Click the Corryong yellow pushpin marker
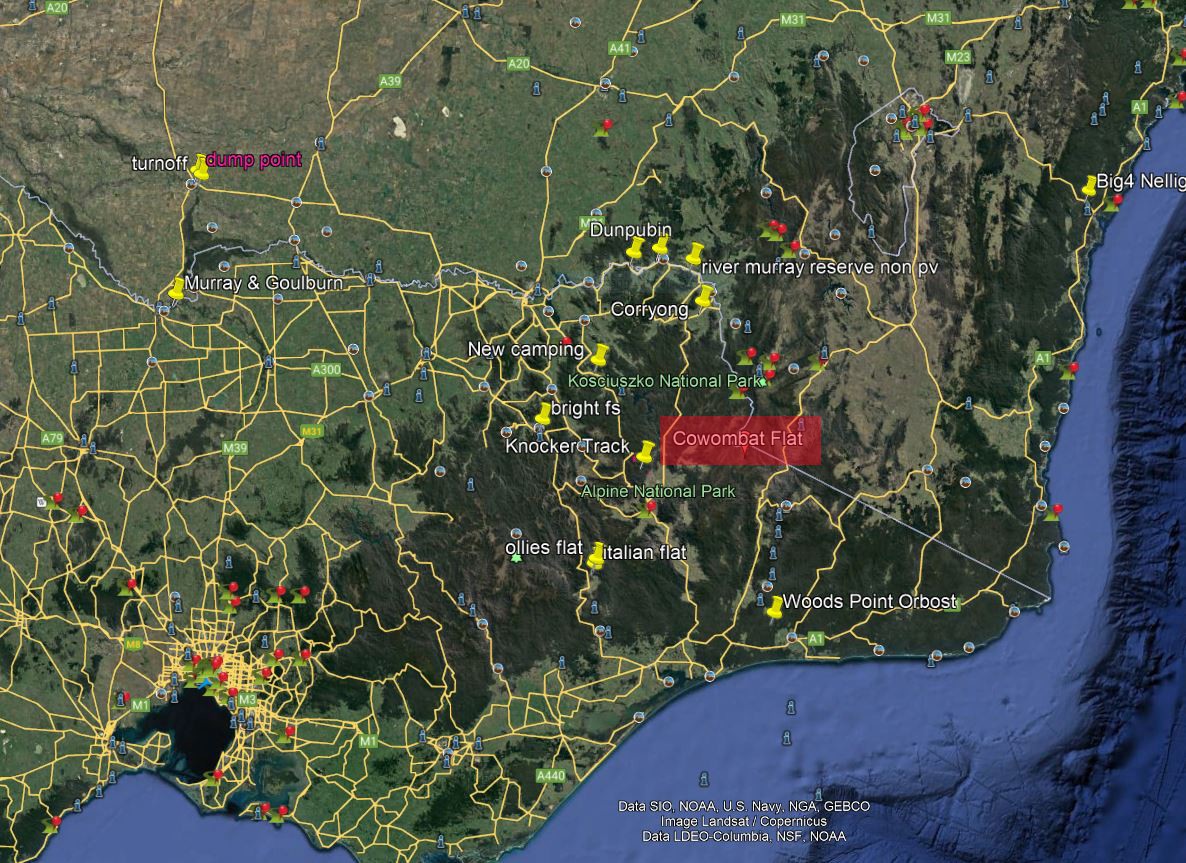Viewport: 1186px width, 863px height. coord(705,296)
